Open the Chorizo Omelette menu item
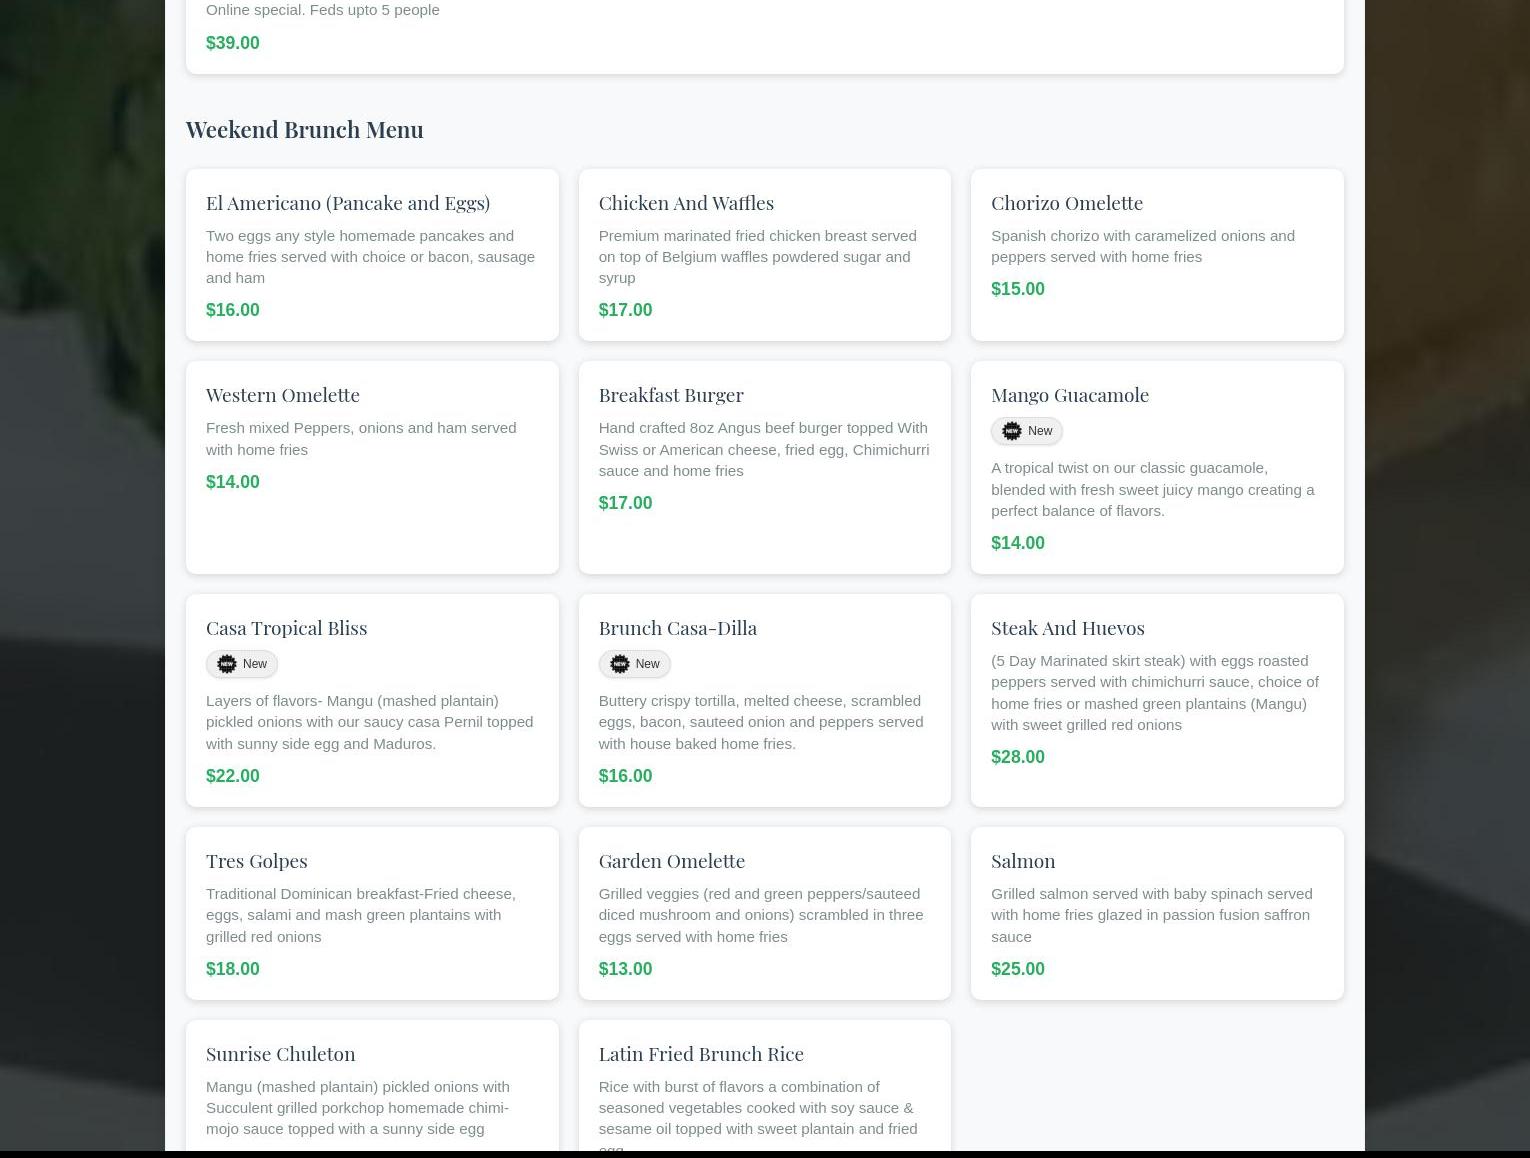The width and height of the screenshot is (1530, 1158). pos(1066,202)
